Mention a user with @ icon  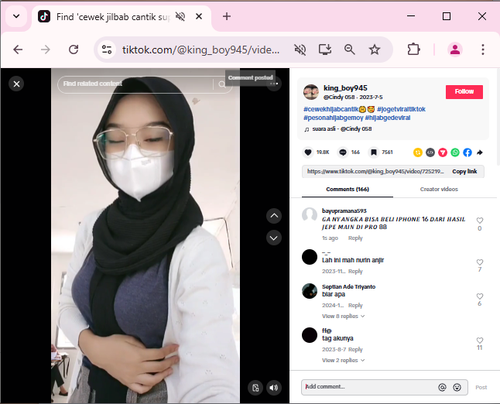[442, 387]
